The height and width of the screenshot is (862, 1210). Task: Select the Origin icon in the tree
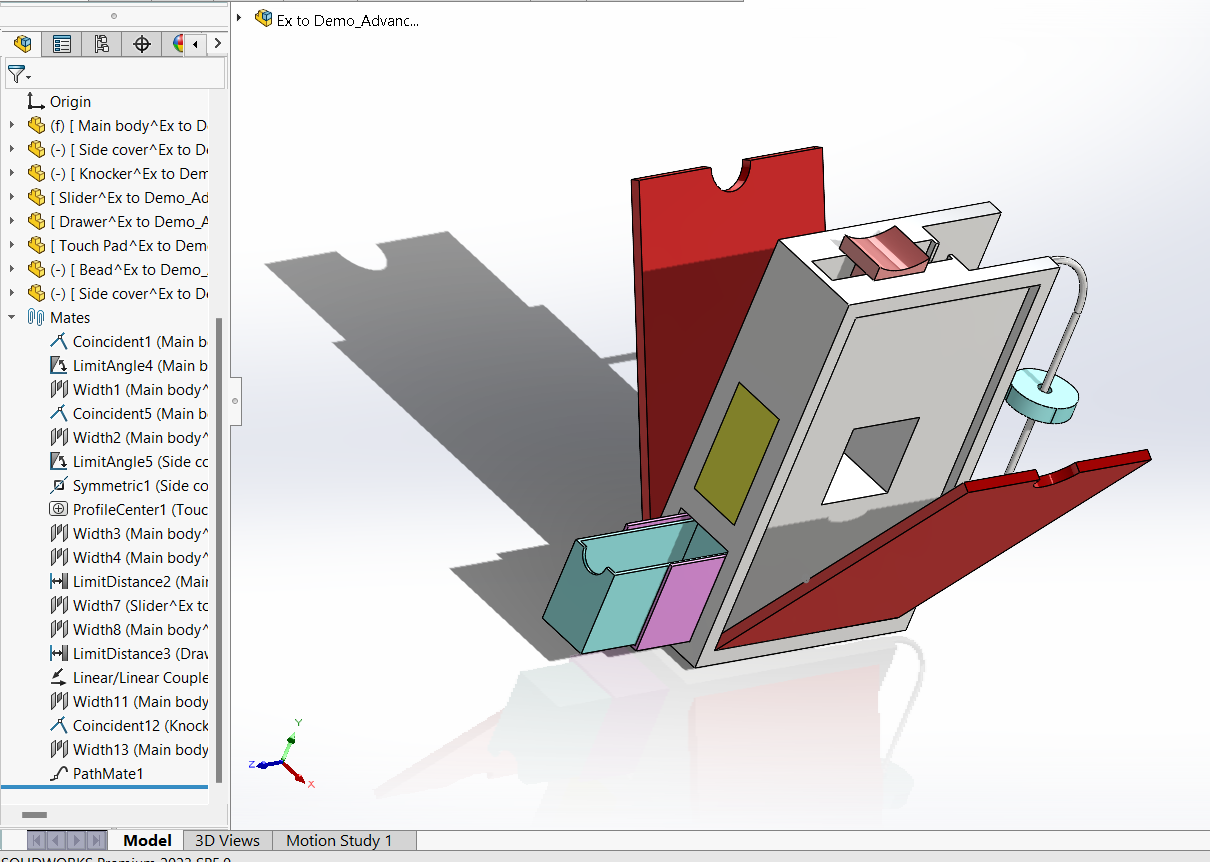(36, 101)
